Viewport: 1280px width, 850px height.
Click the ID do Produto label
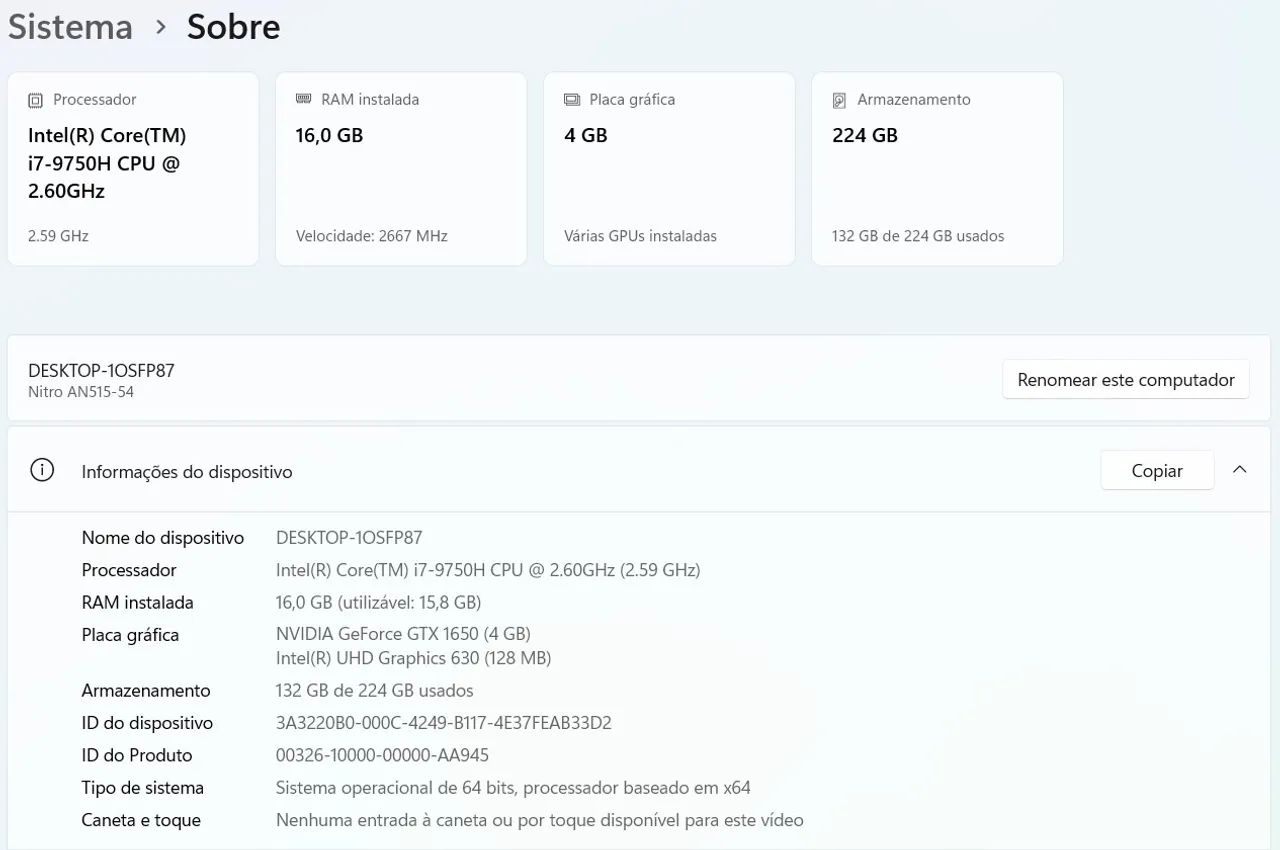(x=137, y=755)
